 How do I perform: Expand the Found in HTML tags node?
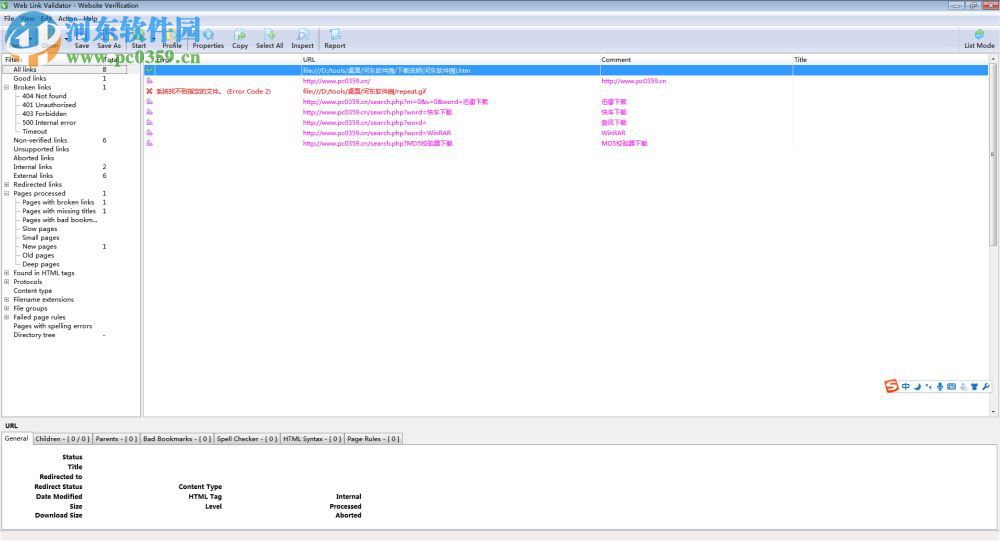click(x=7, y=273)
